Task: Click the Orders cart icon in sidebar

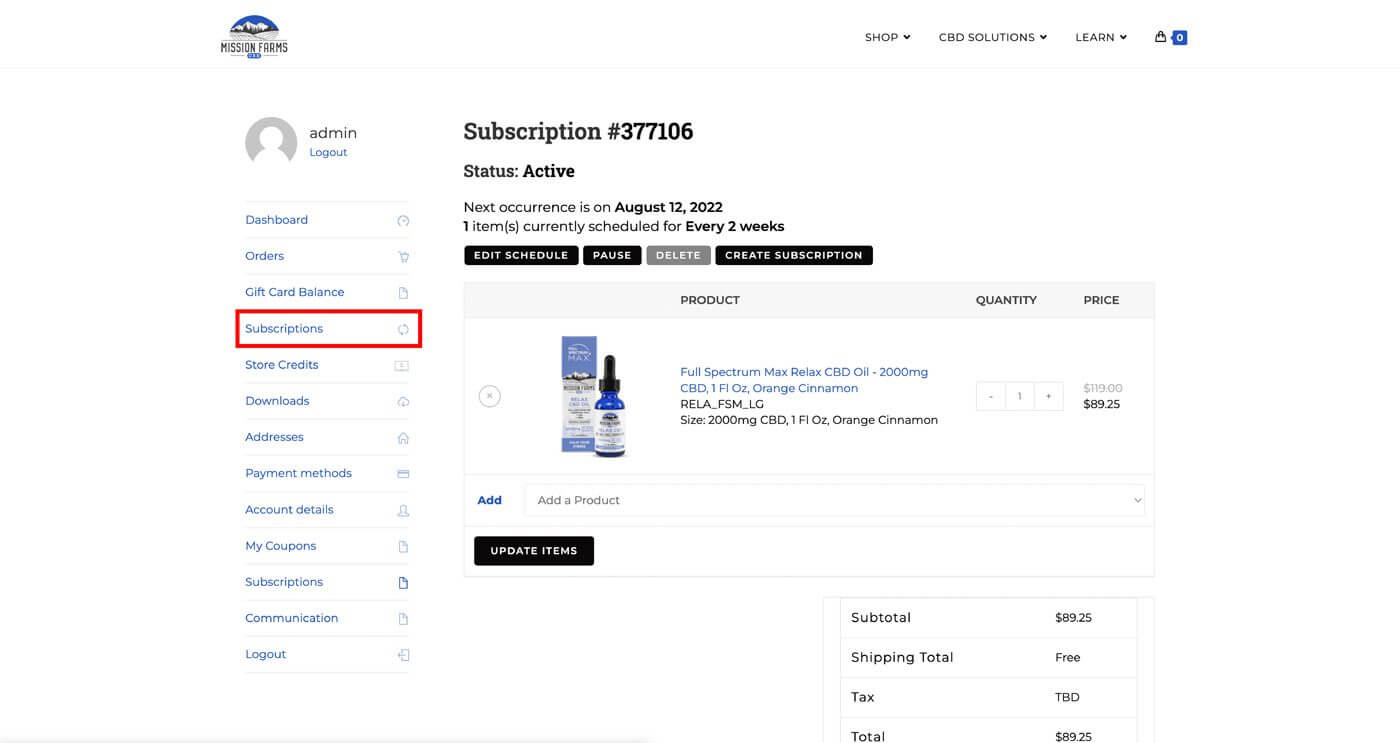Action: tap(403, 257)
